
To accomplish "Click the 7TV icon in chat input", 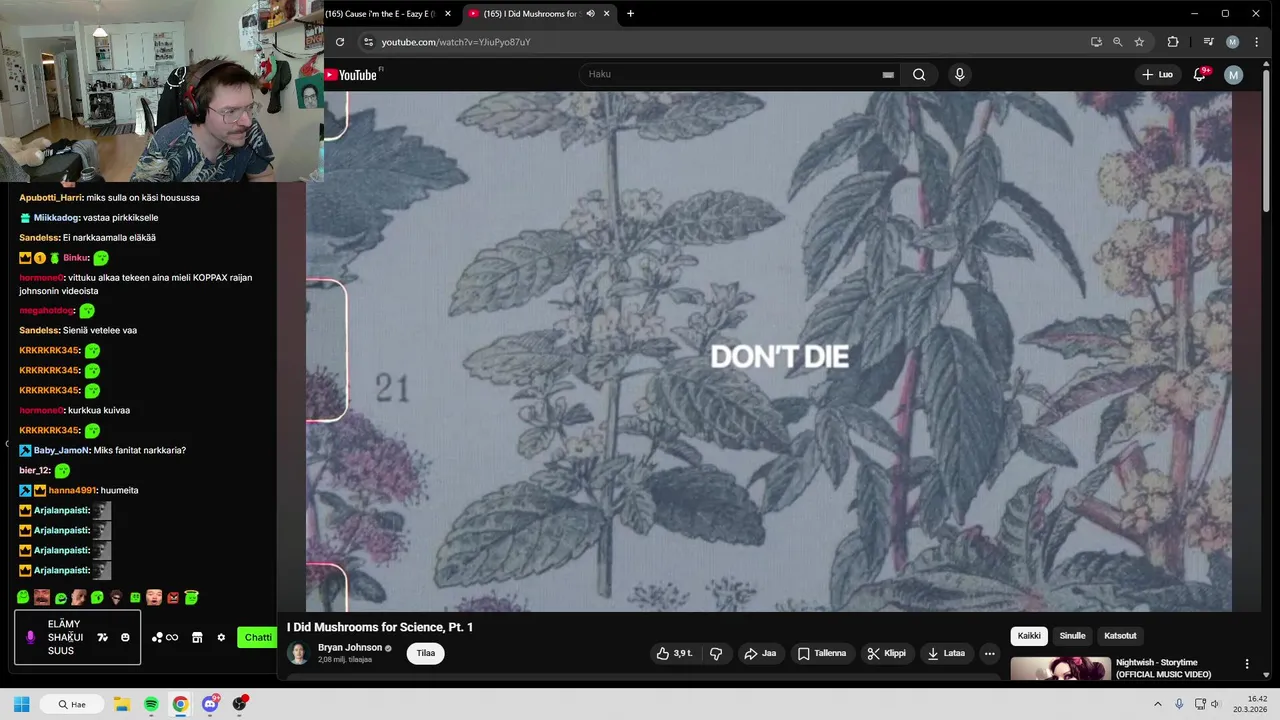I will tap(102, 637).
